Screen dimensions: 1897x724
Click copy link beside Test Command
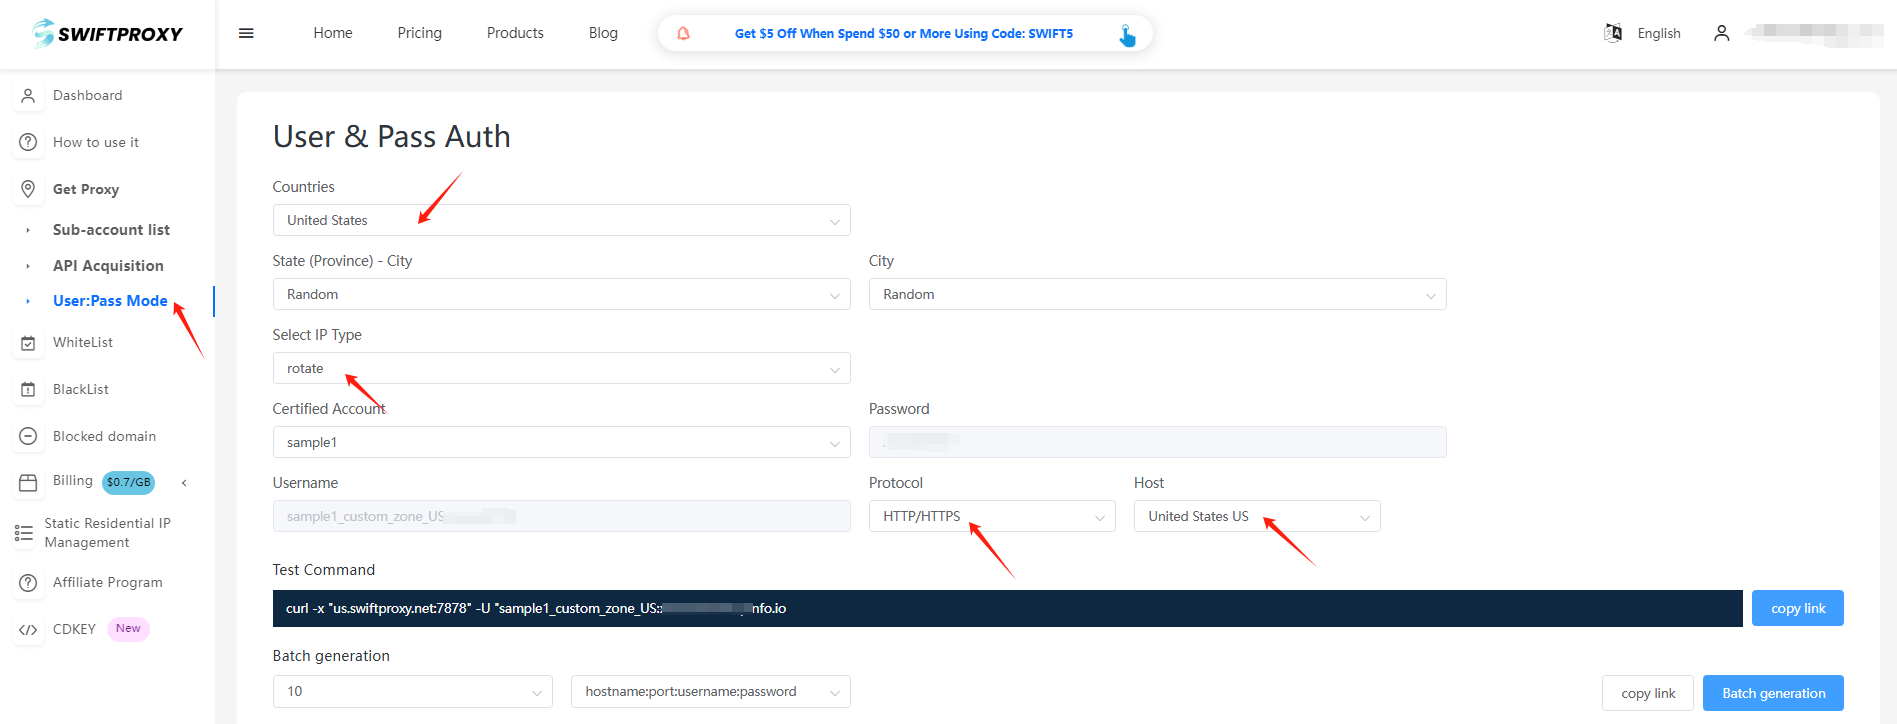(1797, 608)
